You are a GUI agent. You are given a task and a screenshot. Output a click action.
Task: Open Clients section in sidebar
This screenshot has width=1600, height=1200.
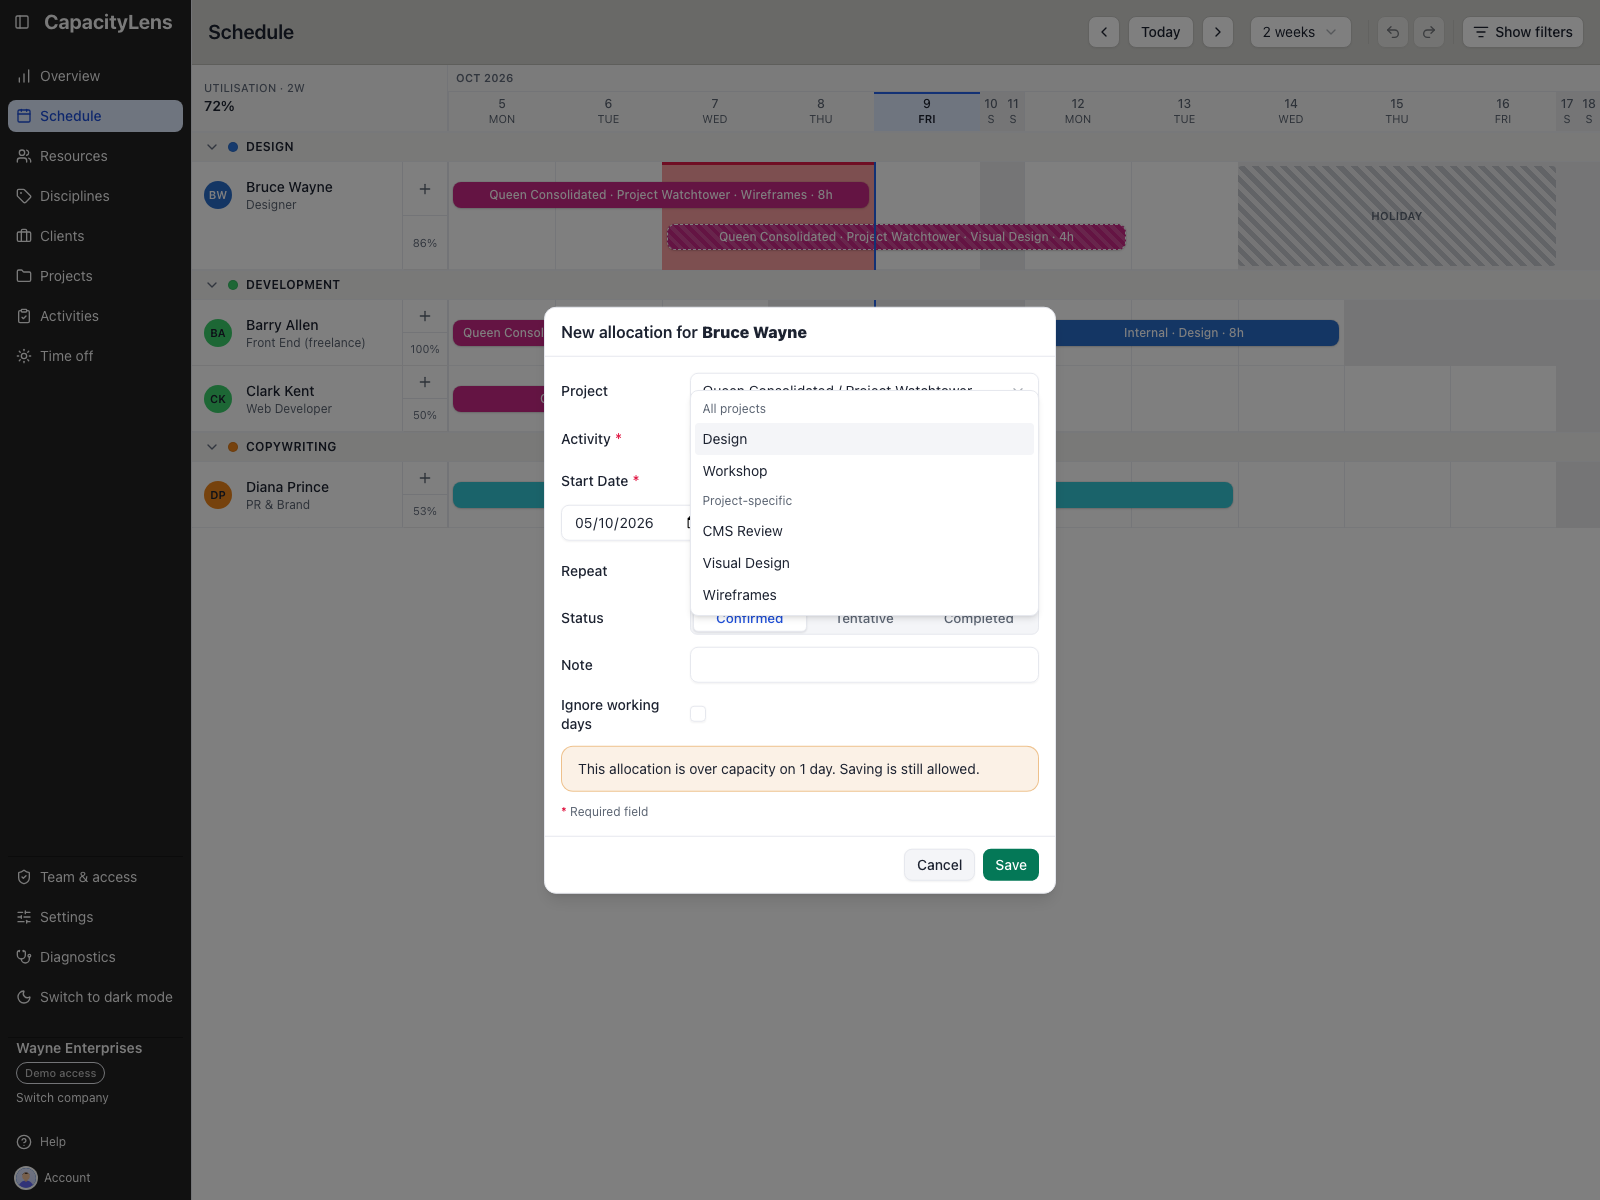point(95,236)
